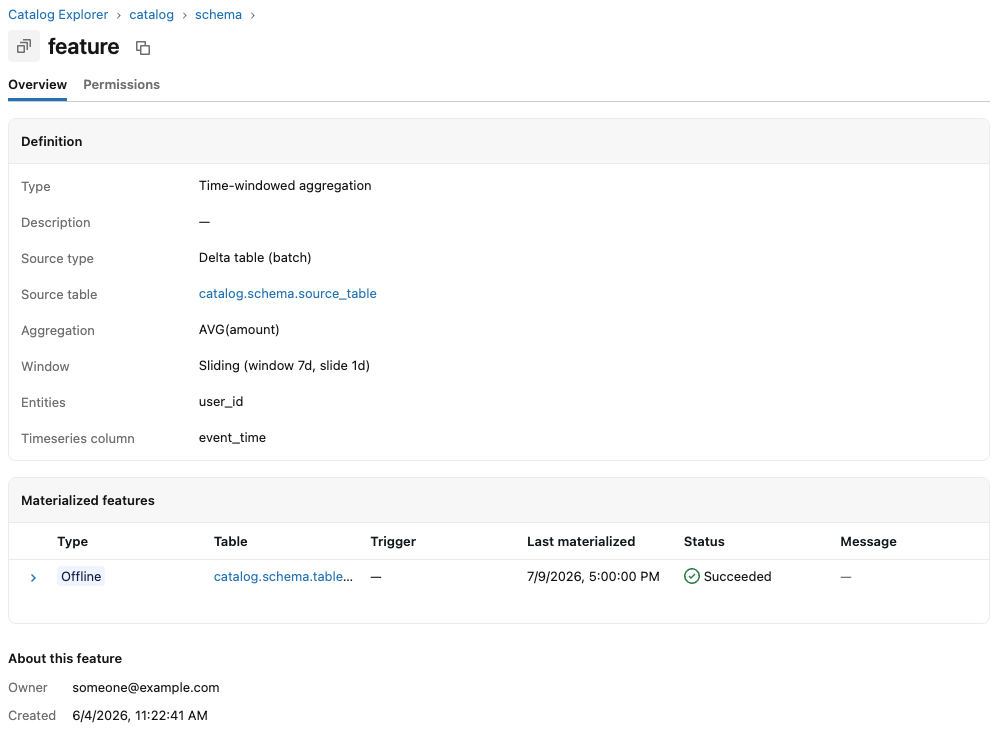
Task: Click the Succeeded status text
Action: tap(737, 576)
